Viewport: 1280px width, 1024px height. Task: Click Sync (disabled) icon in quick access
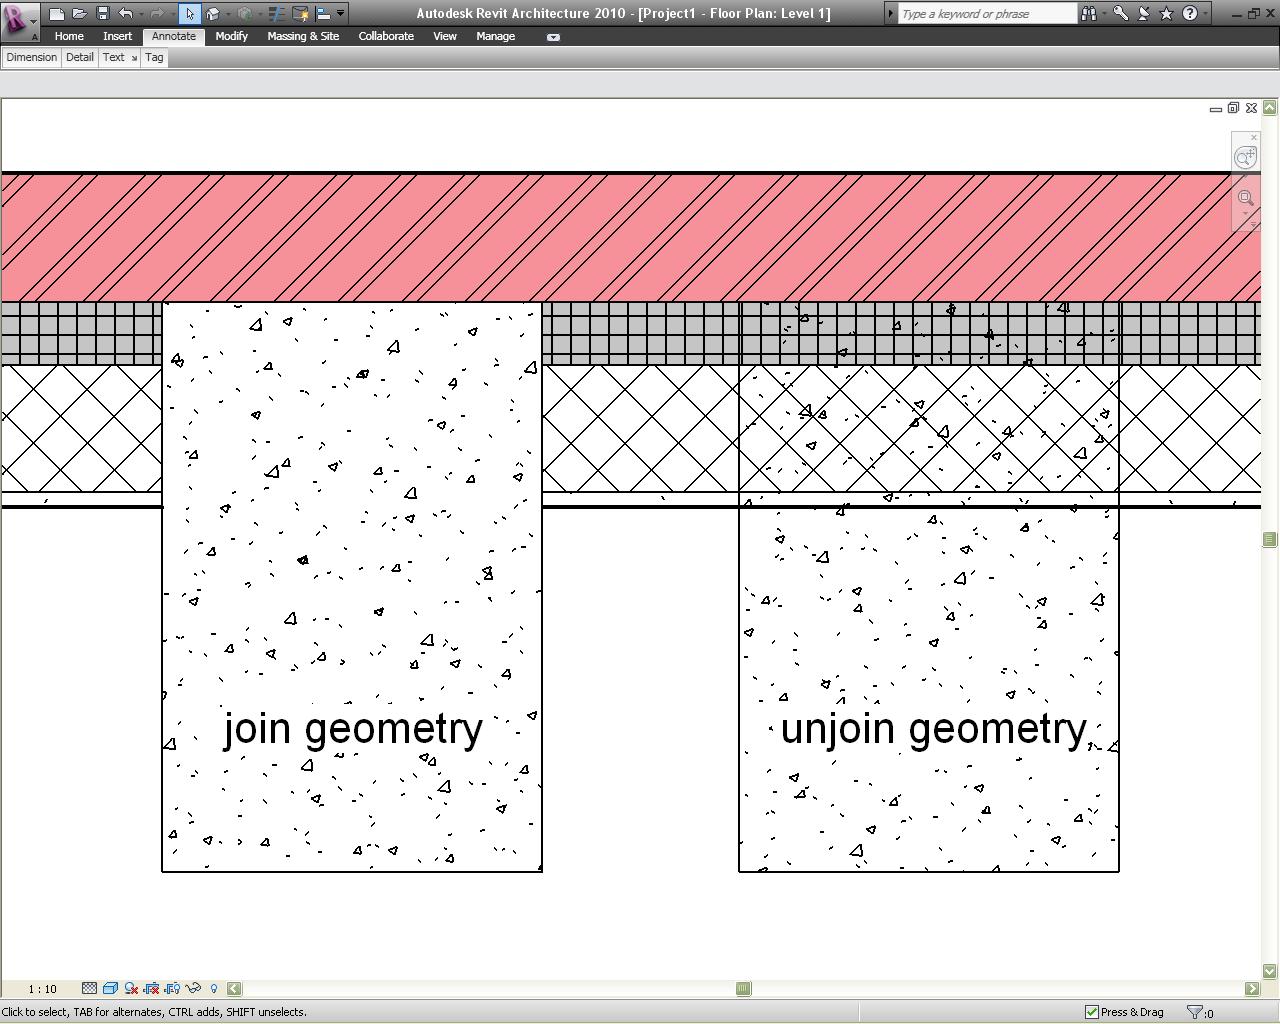click(245, 13)
